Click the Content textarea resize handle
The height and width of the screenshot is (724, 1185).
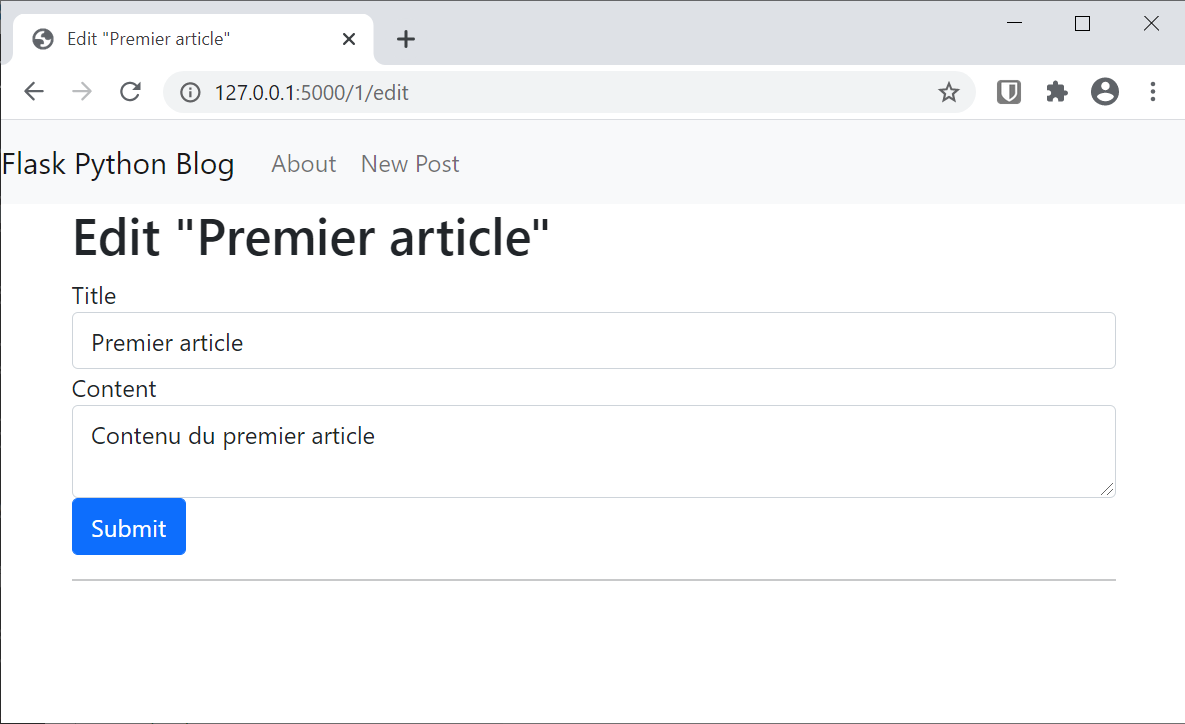1107,489
